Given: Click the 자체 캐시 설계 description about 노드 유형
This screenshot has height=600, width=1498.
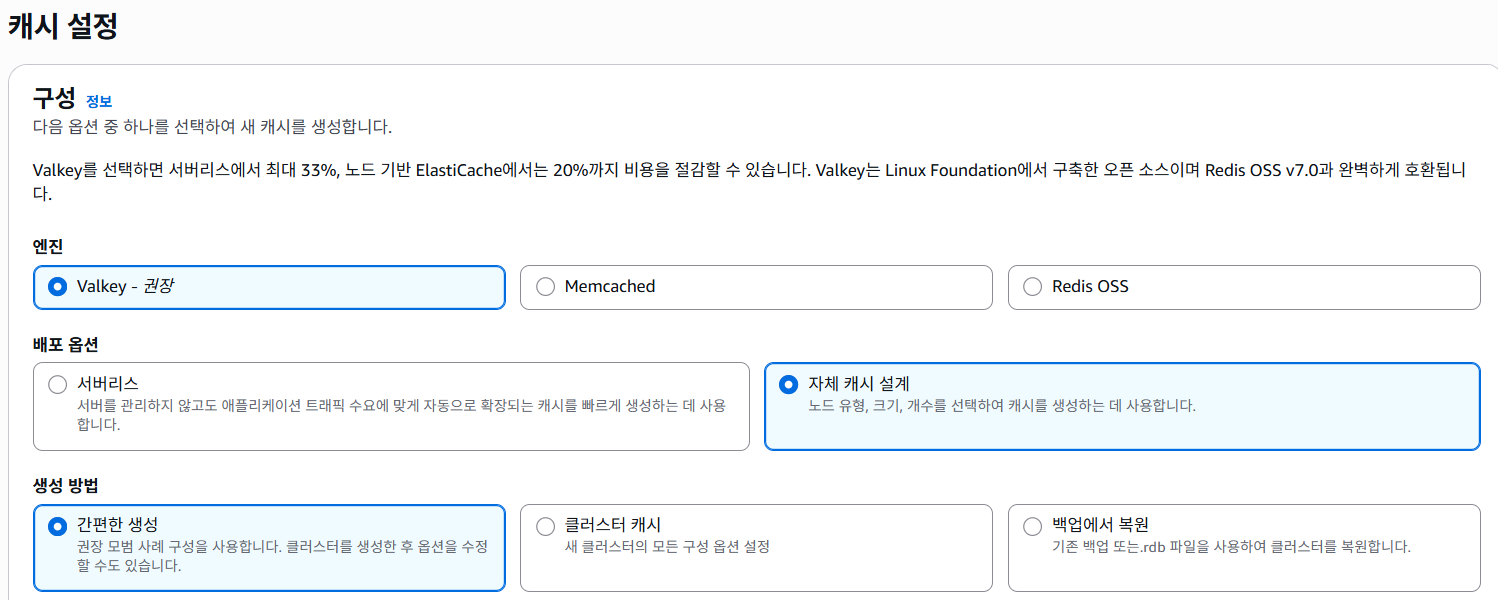Looking at the screenshot, I should tap(1001, 406).
